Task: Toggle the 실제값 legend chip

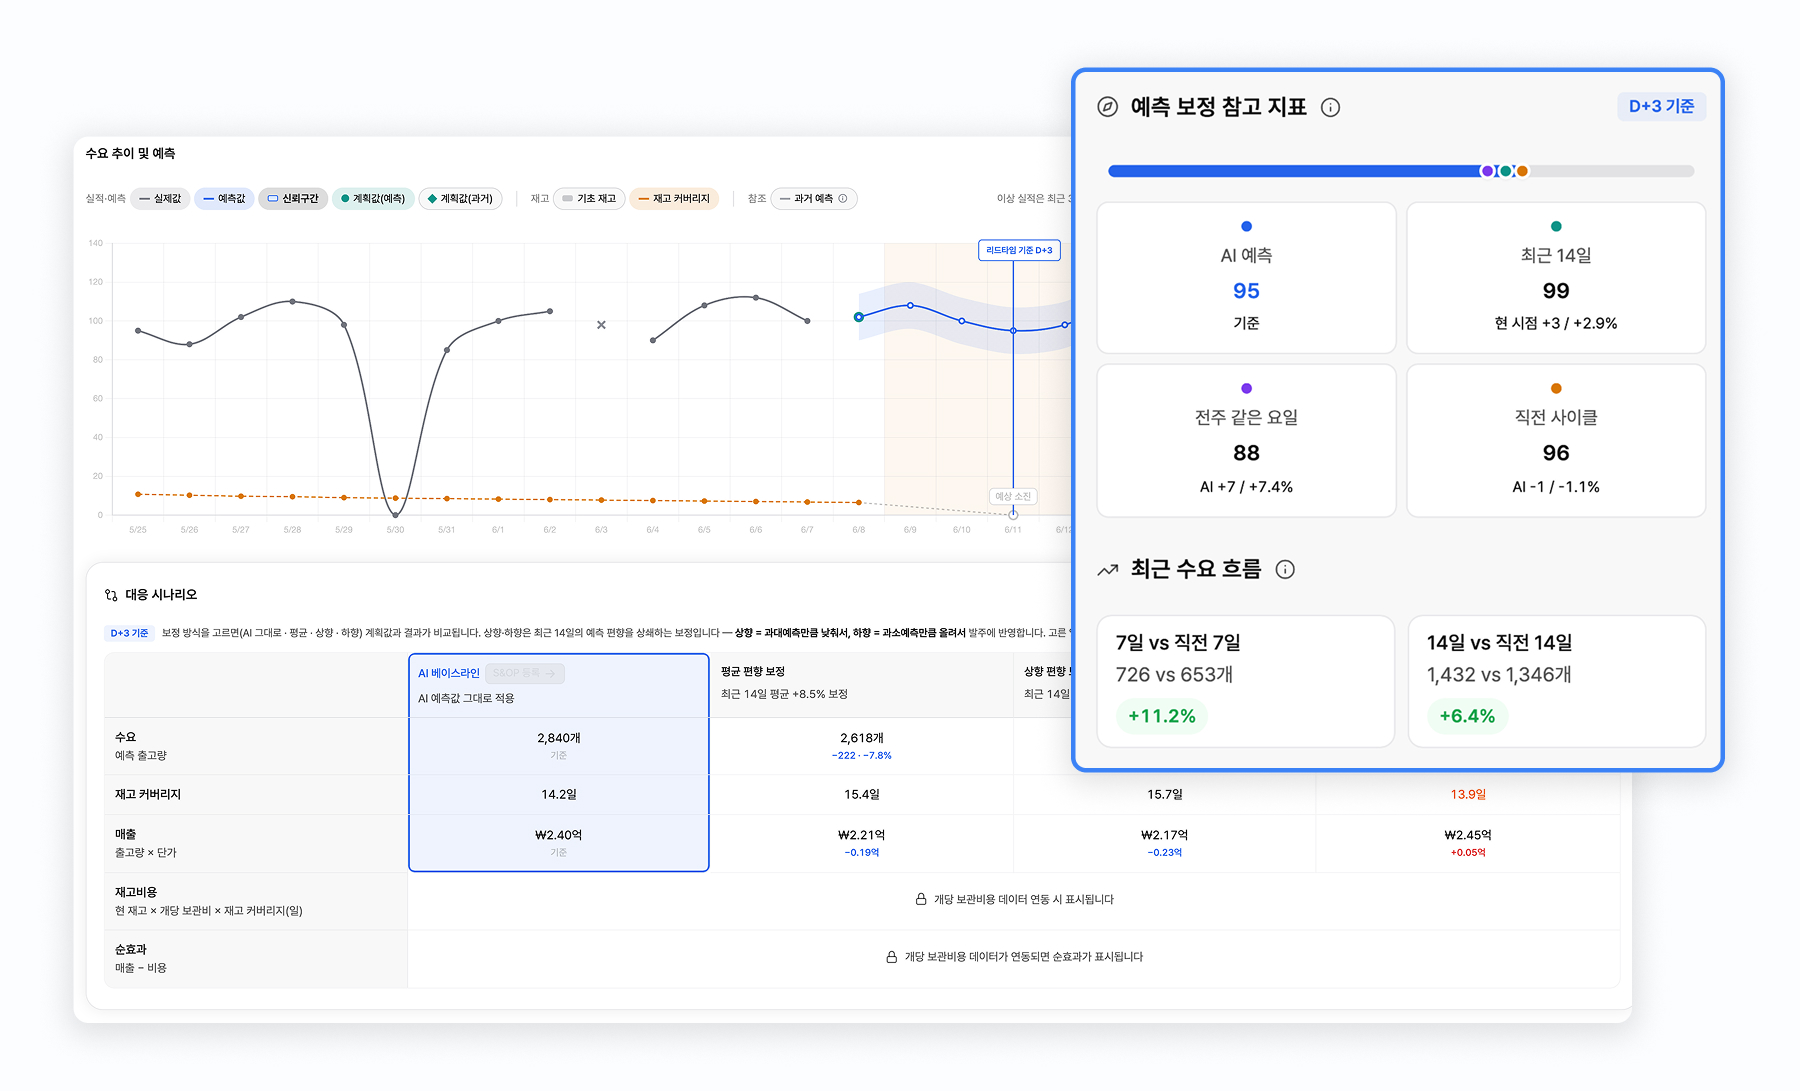Action: pyautogui.click(x=160, y=199)
